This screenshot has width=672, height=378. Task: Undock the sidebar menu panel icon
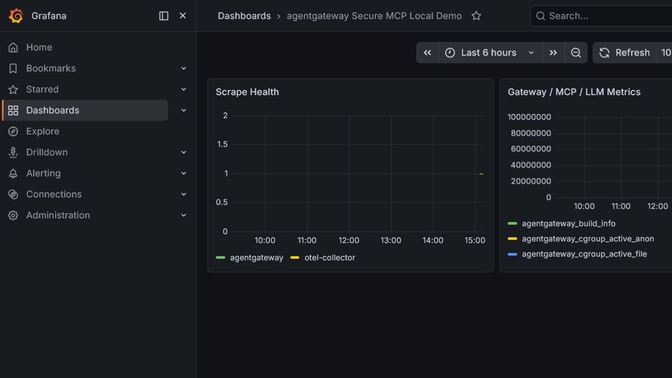(x=163, y=16)
